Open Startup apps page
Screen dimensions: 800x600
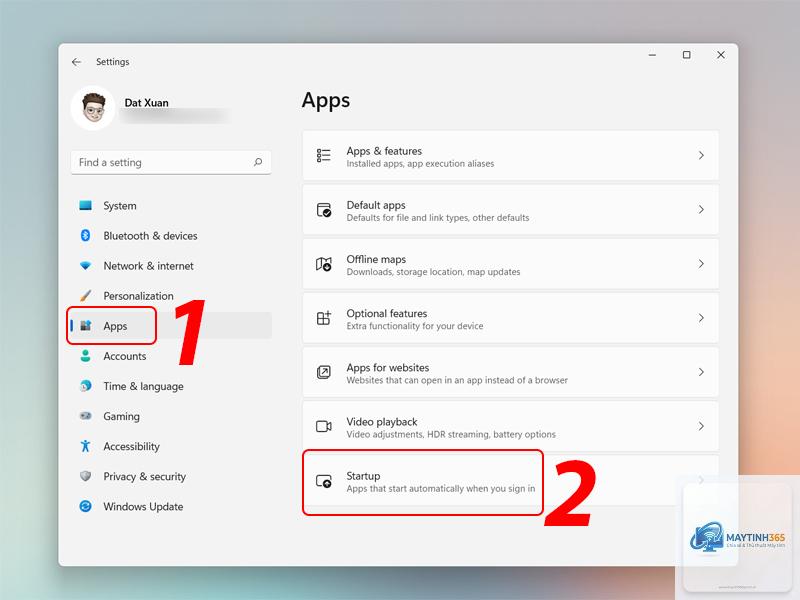point(511,481)
